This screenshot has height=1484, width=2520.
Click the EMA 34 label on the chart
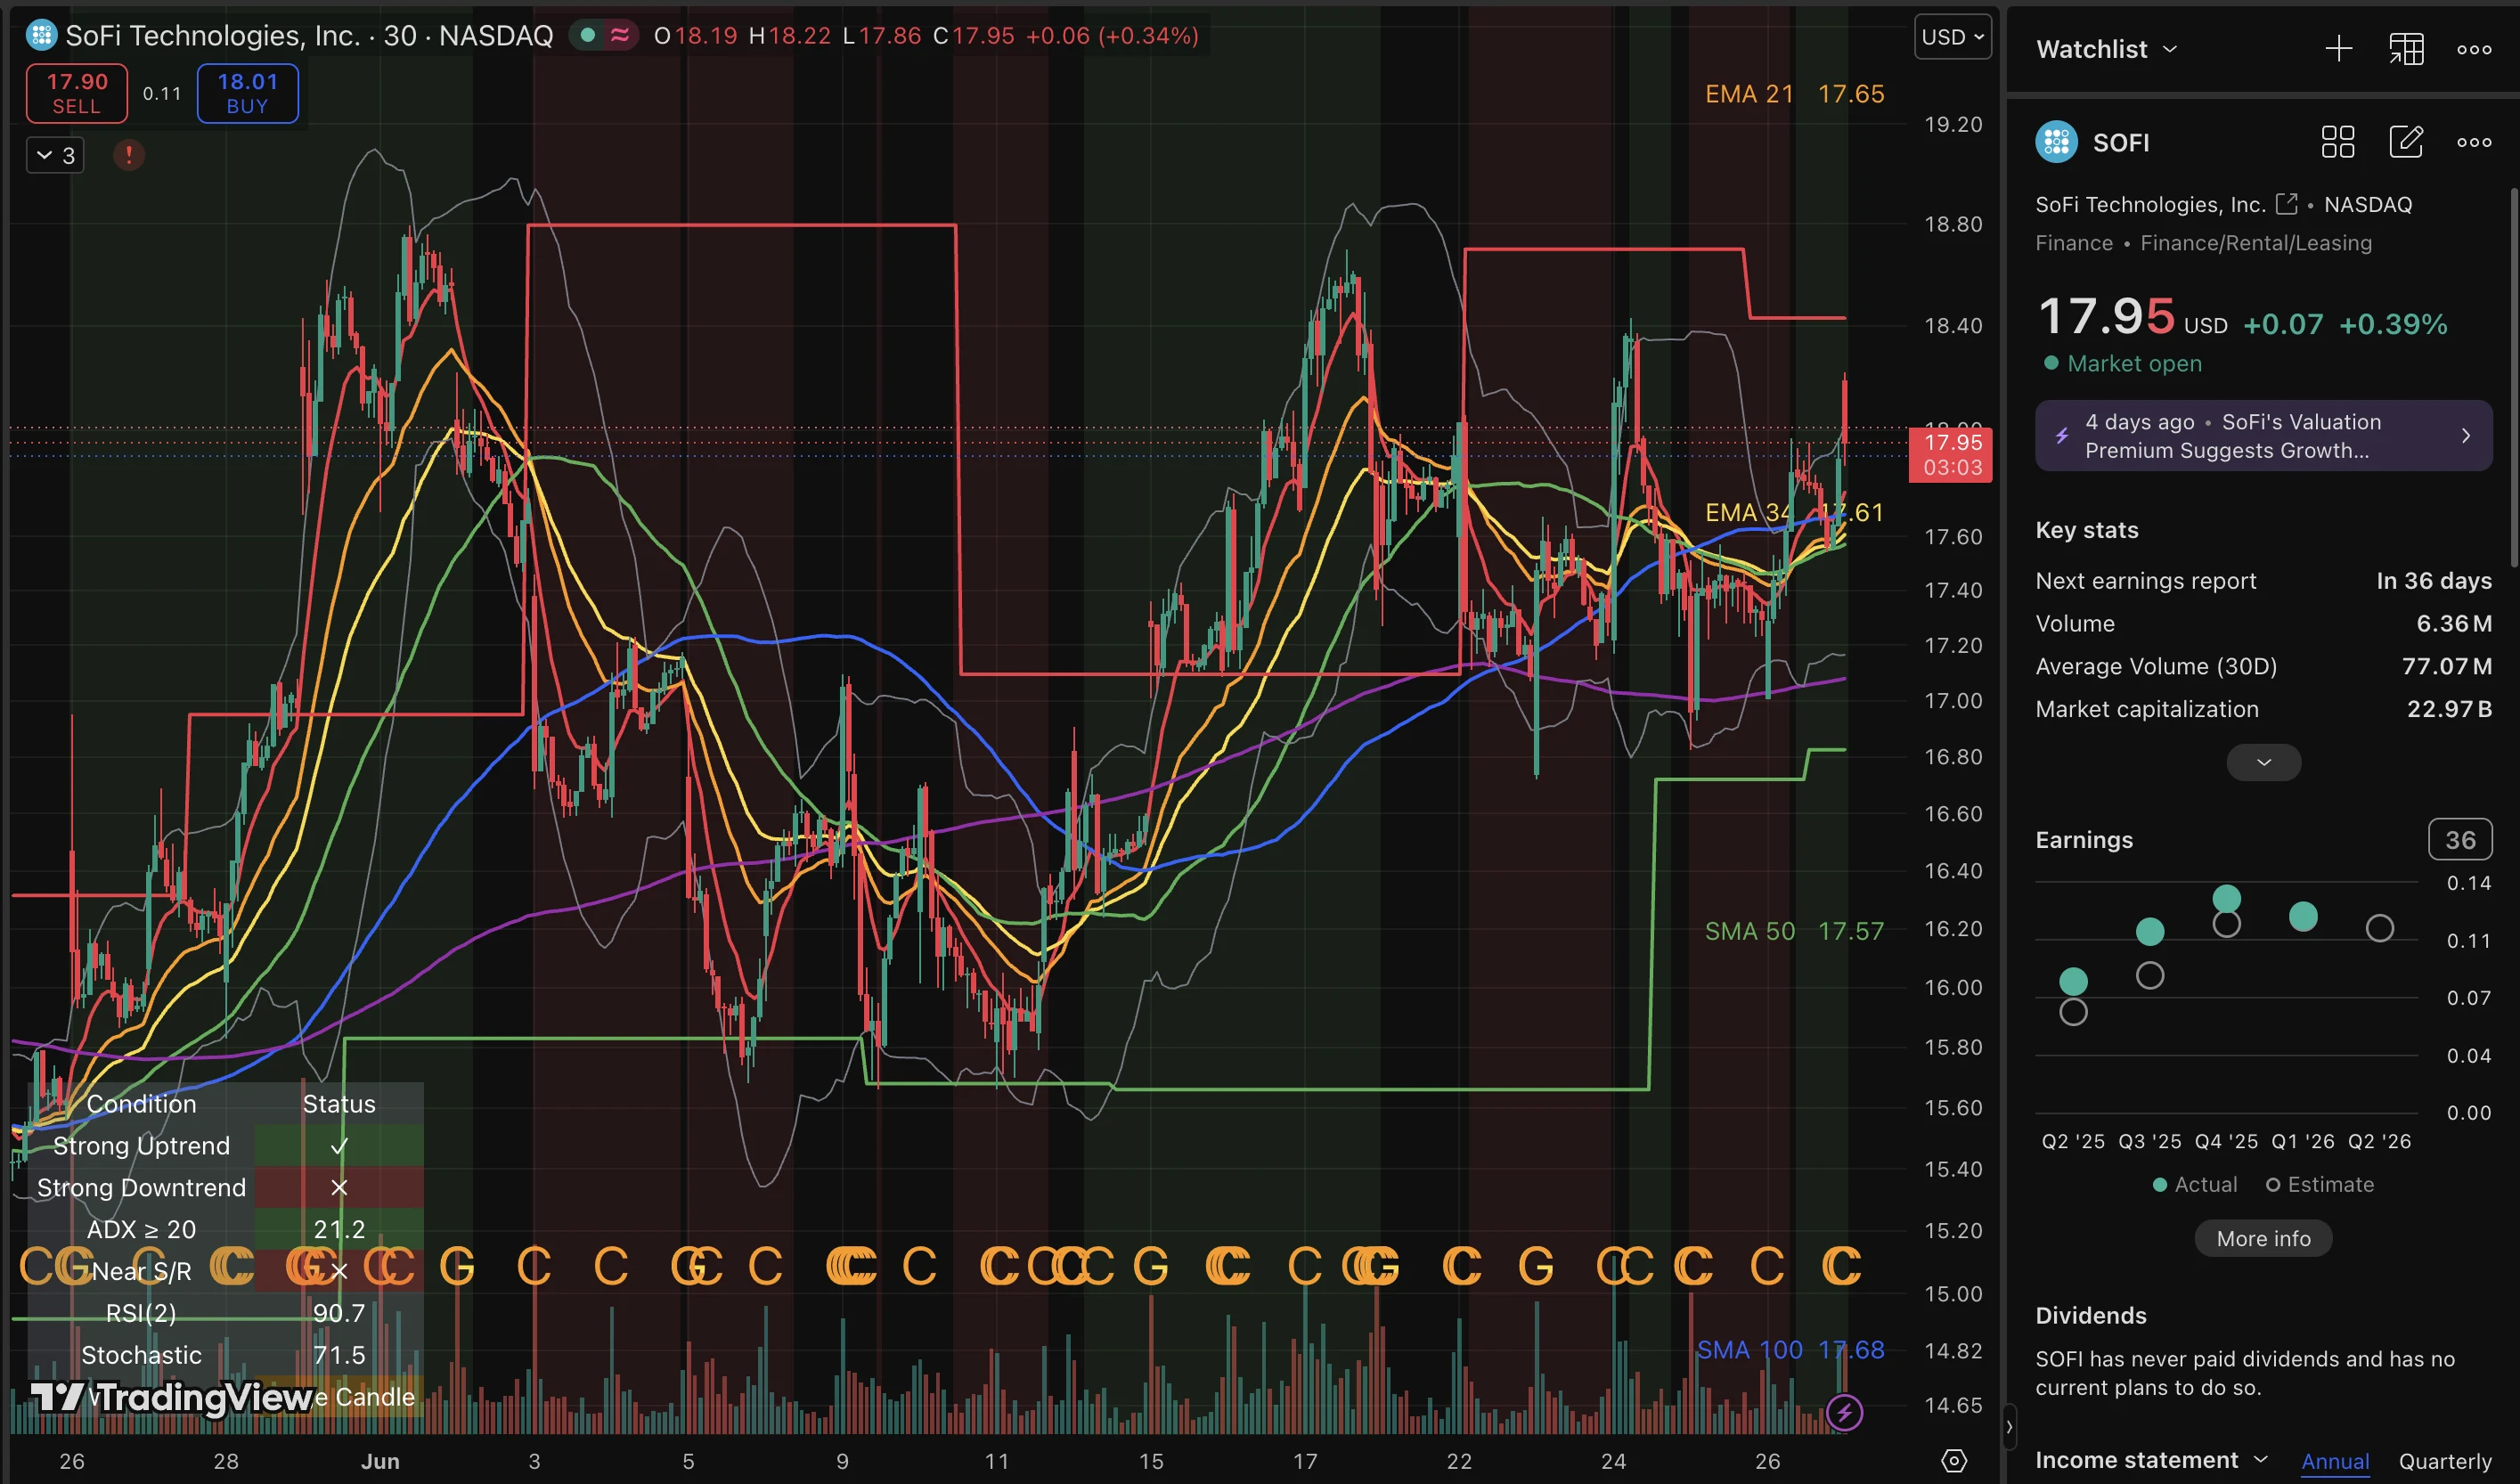tap(1794, 513)
